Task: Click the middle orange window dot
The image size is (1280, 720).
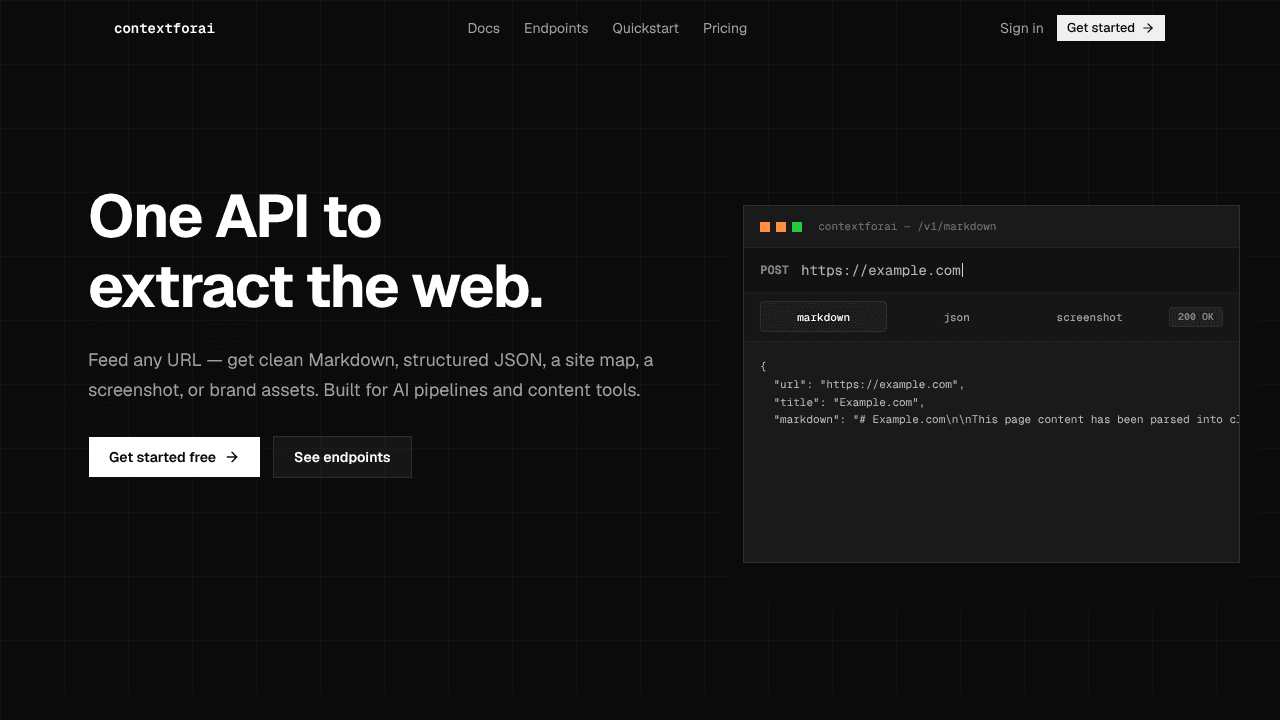Action: (x=781, y=227)
